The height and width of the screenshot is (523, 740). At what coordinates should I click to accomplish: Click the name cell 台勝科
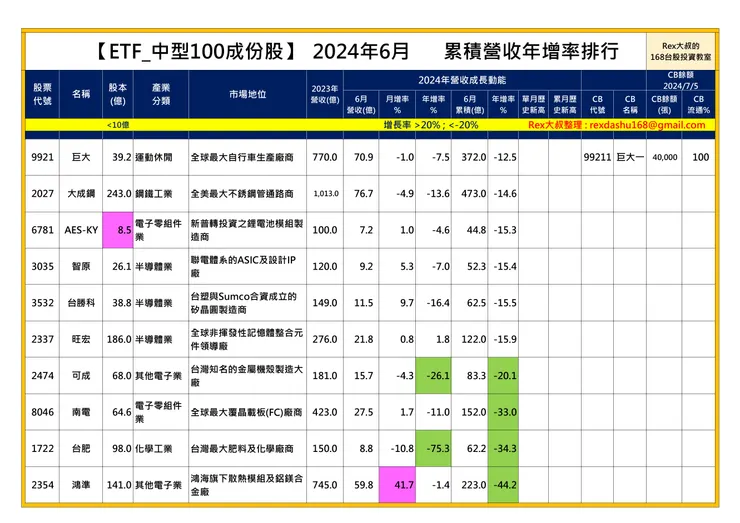coord(81,303)
